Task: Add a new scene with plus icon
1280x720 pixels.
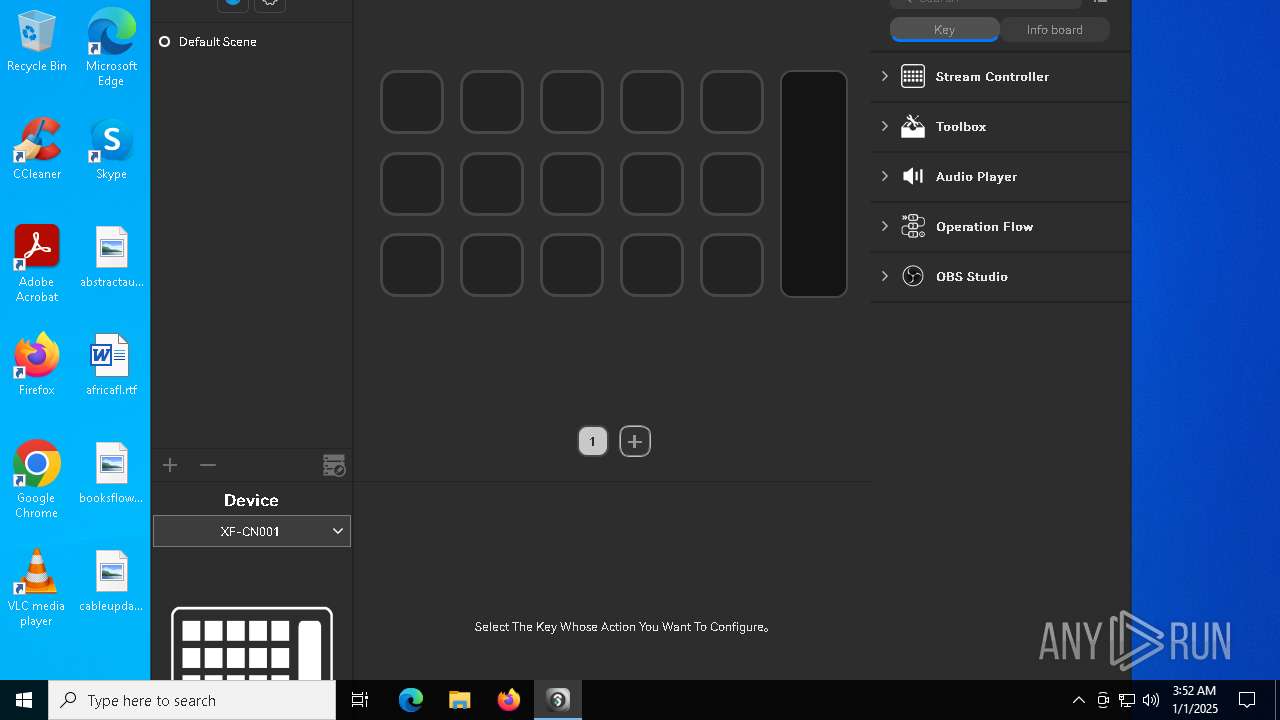Action: click(x=170, y=465)
